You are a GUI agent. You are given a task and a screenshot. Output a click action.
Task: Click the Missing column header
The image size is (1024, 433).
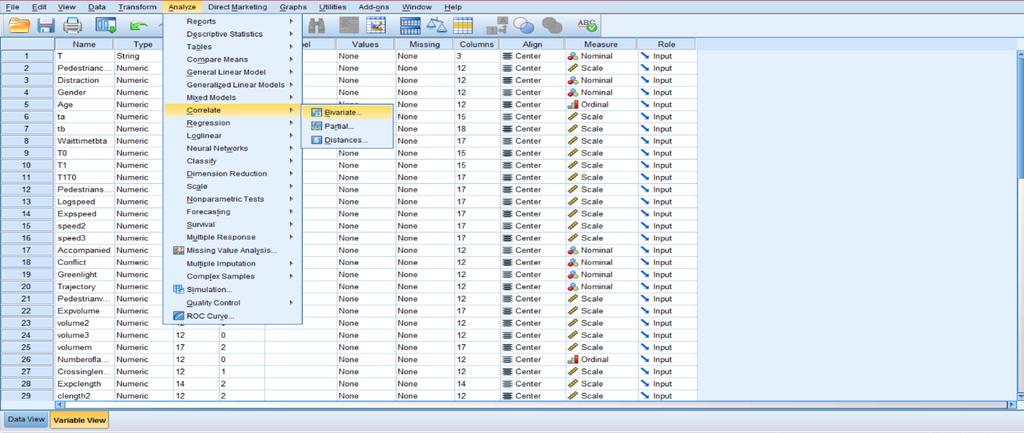[x=424, y=44]
